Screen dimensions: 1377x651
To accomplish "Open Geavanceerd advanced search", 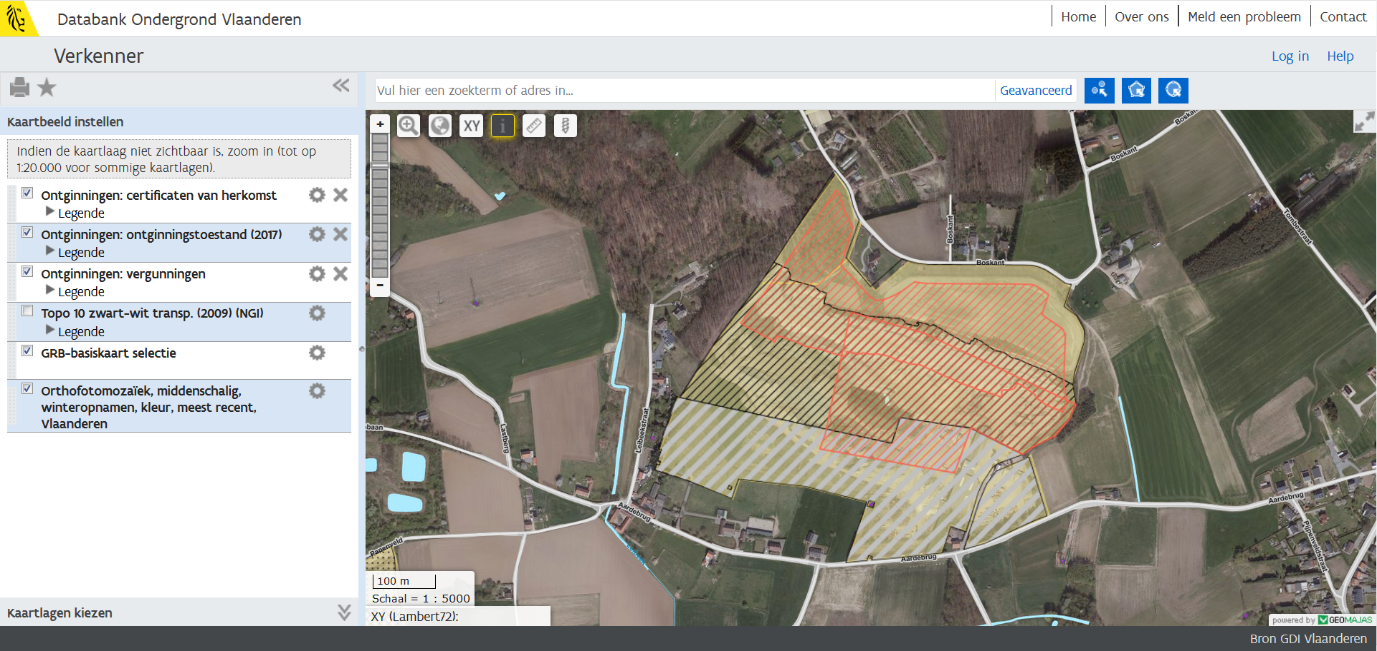I will 1035,90.
